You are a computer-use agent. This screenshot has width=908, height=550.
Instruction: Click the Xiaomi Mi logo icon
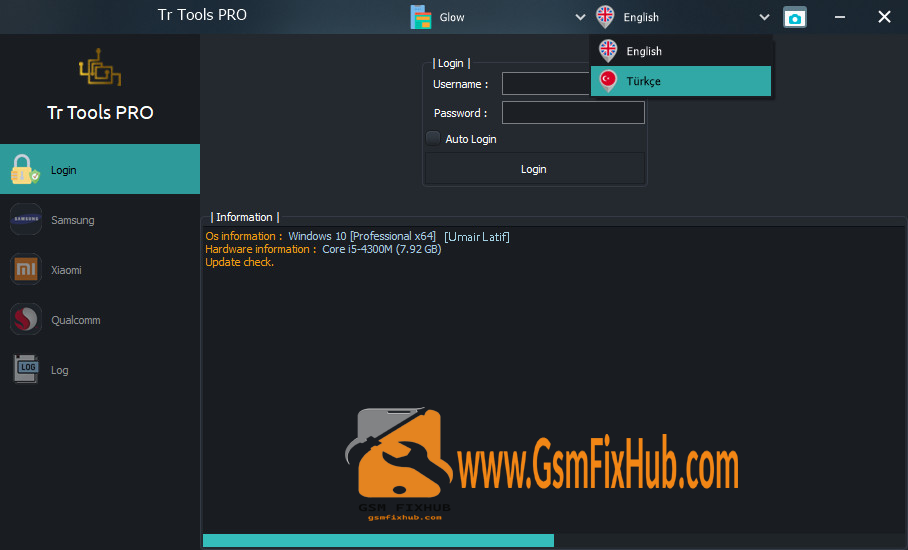26,269
